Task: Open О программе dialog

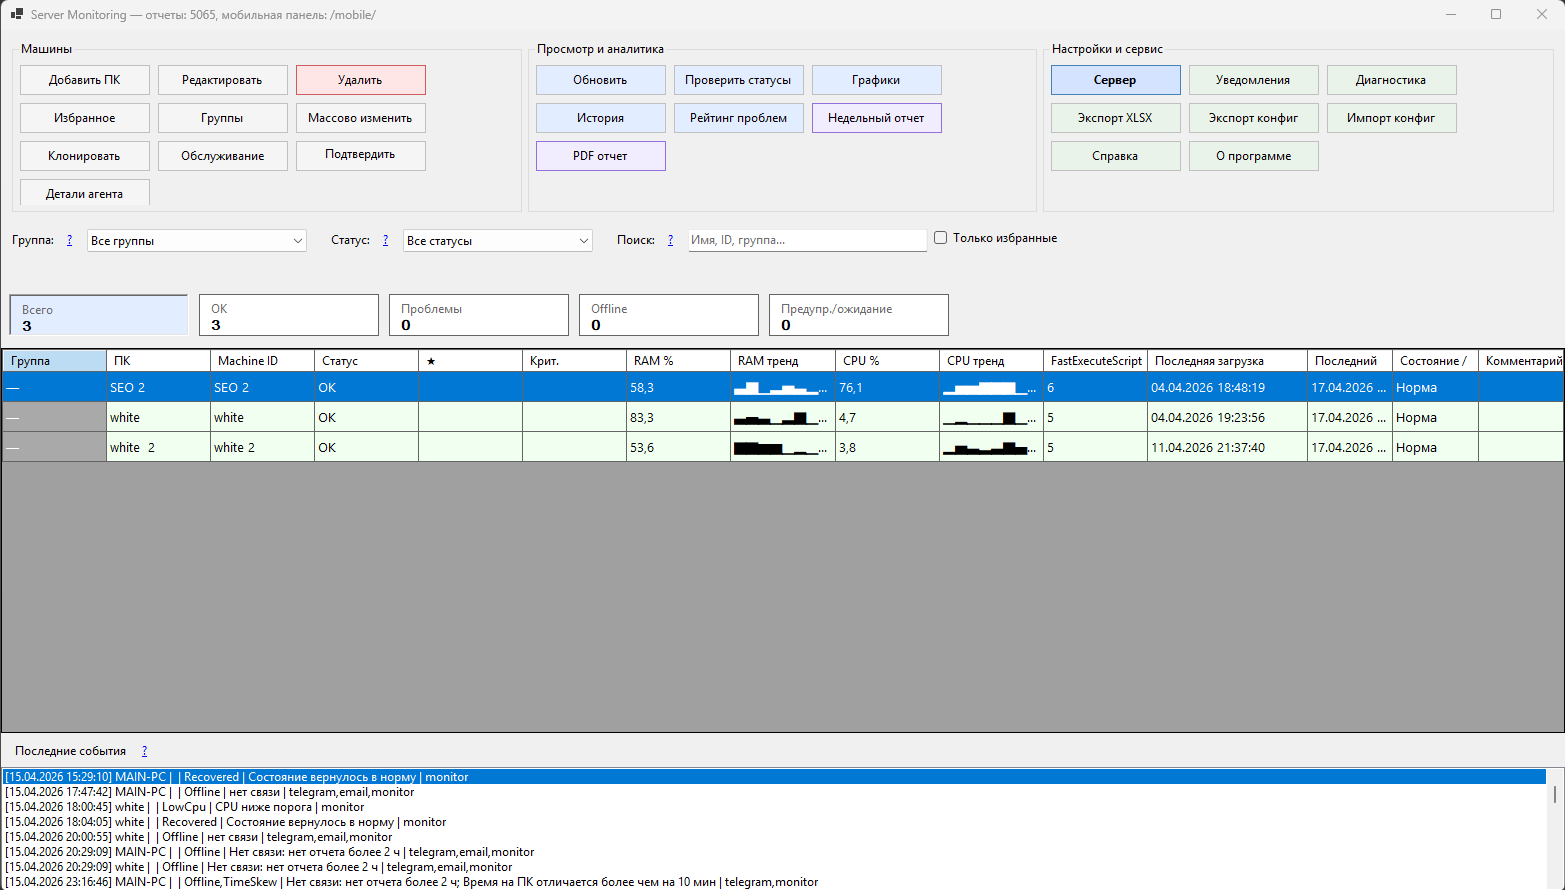Action: [x=1253, y=156]
